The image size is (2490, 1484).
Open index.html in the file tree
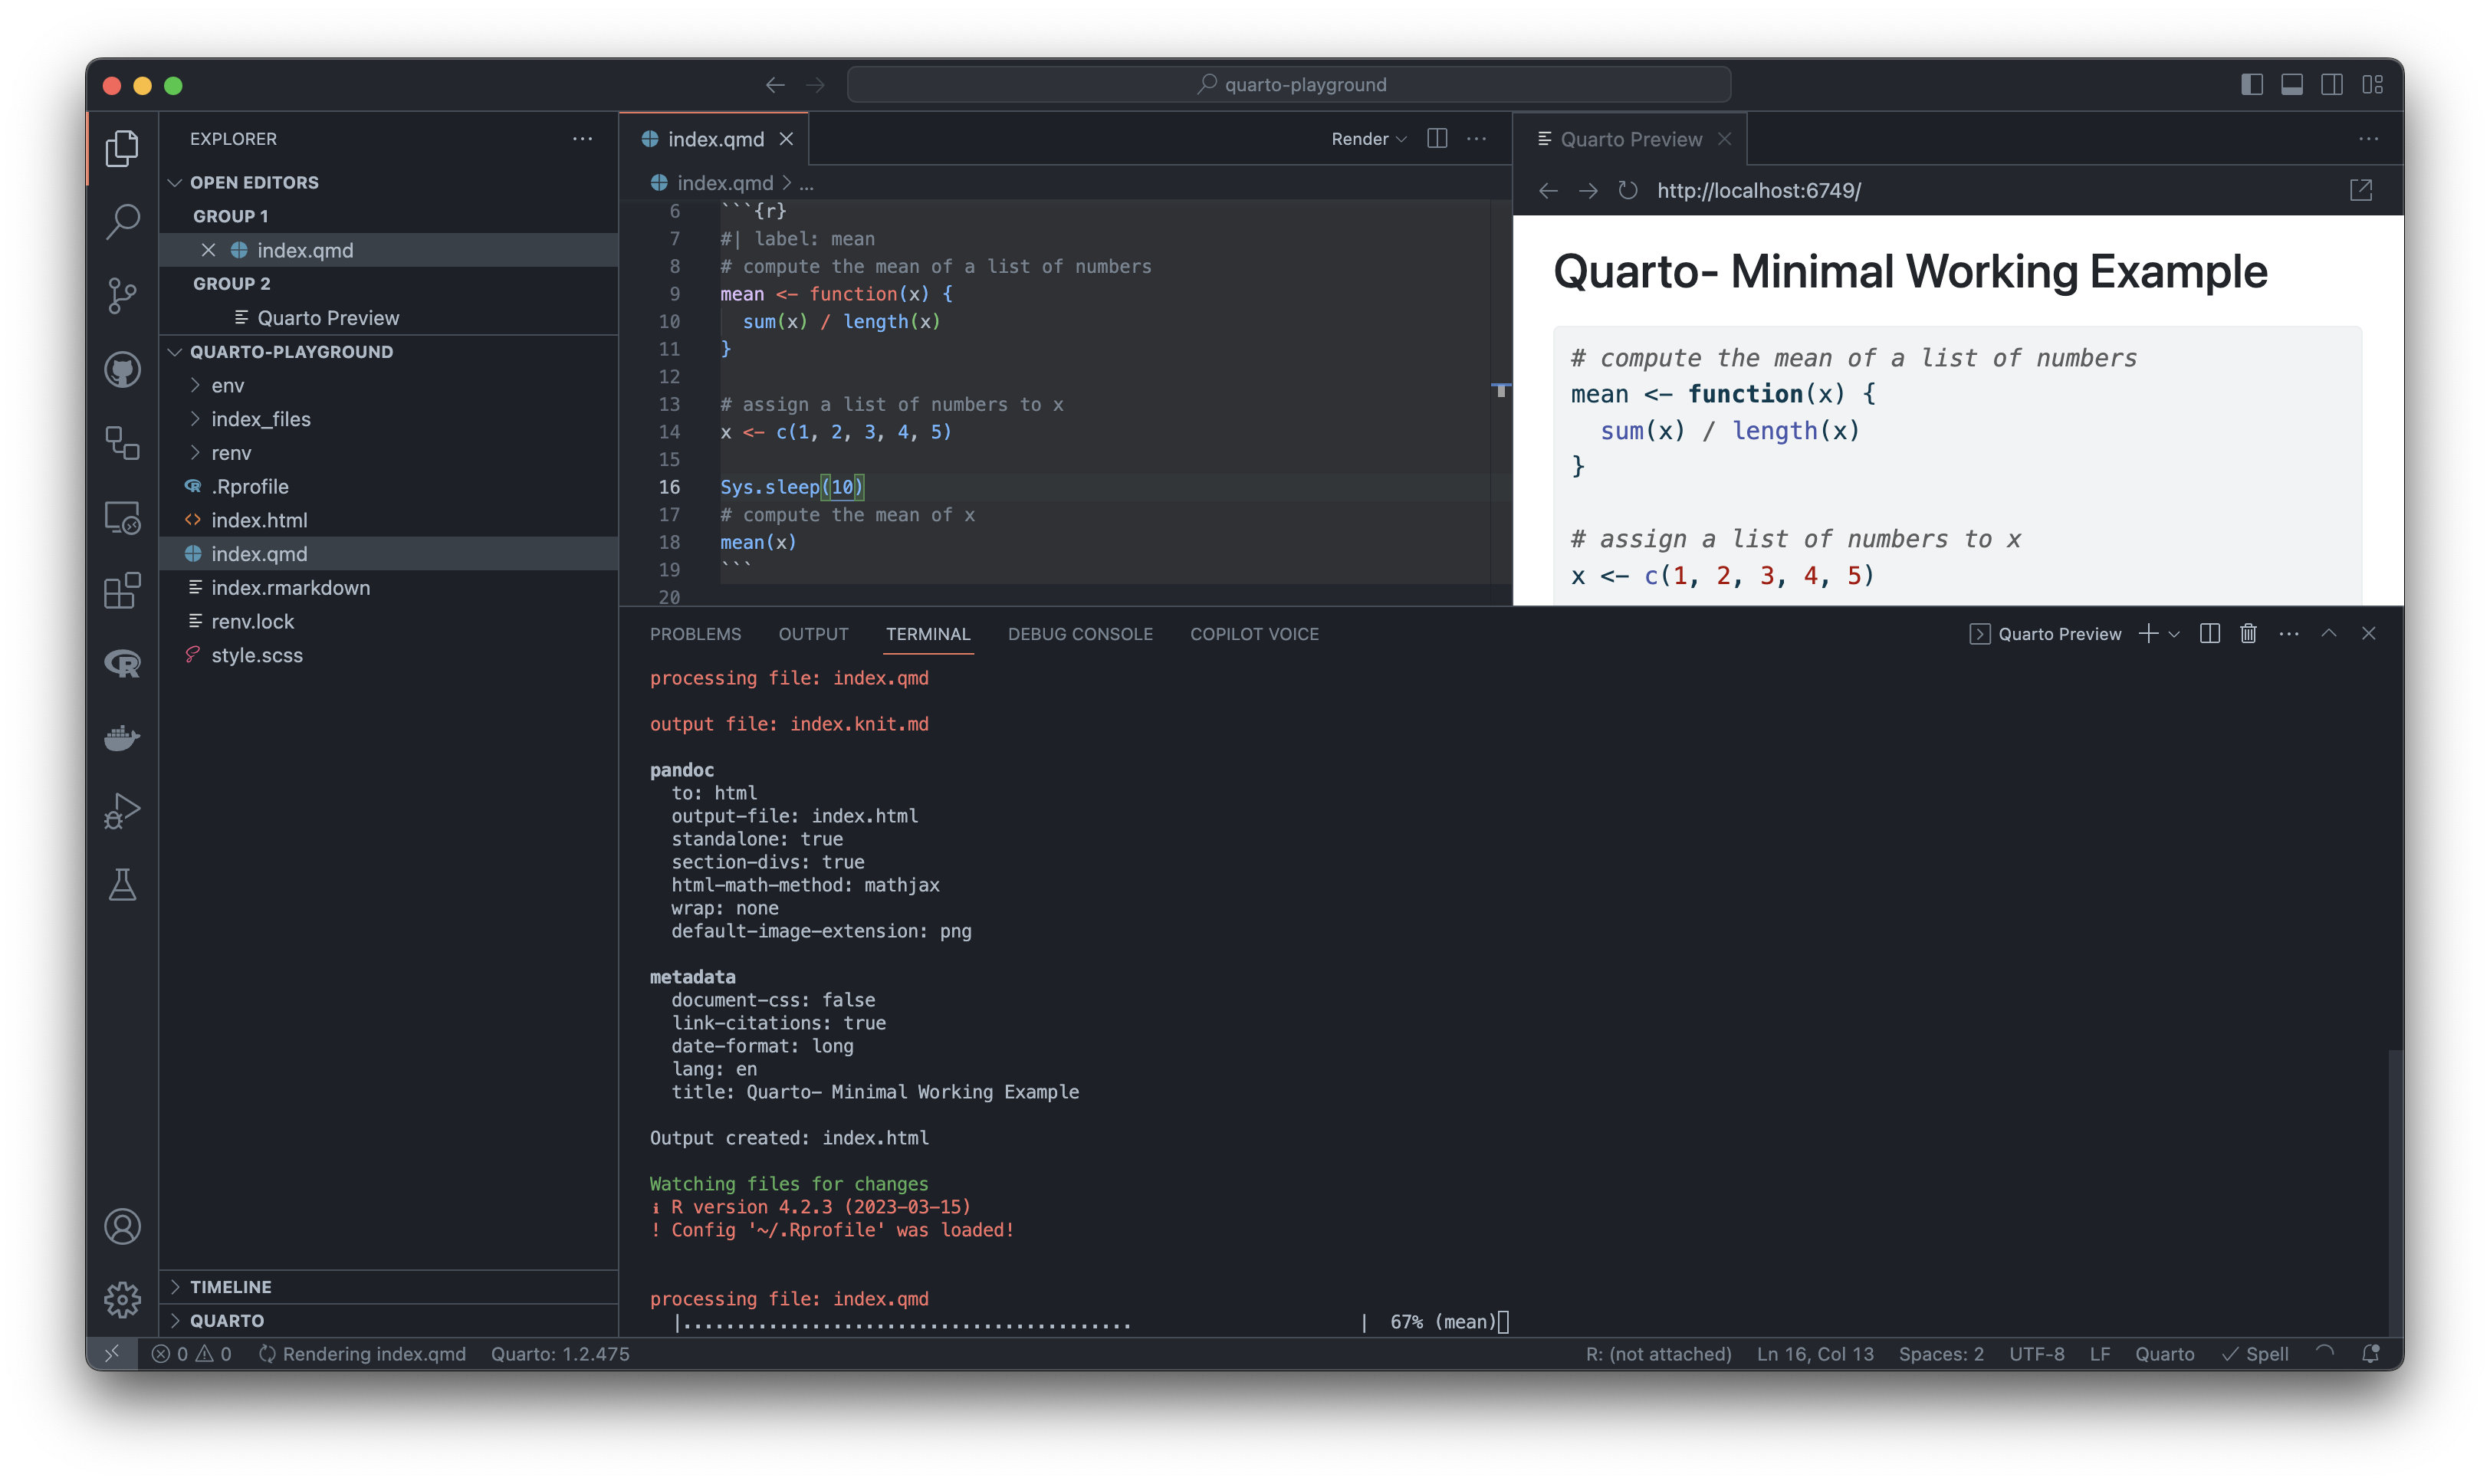(259, 520)
